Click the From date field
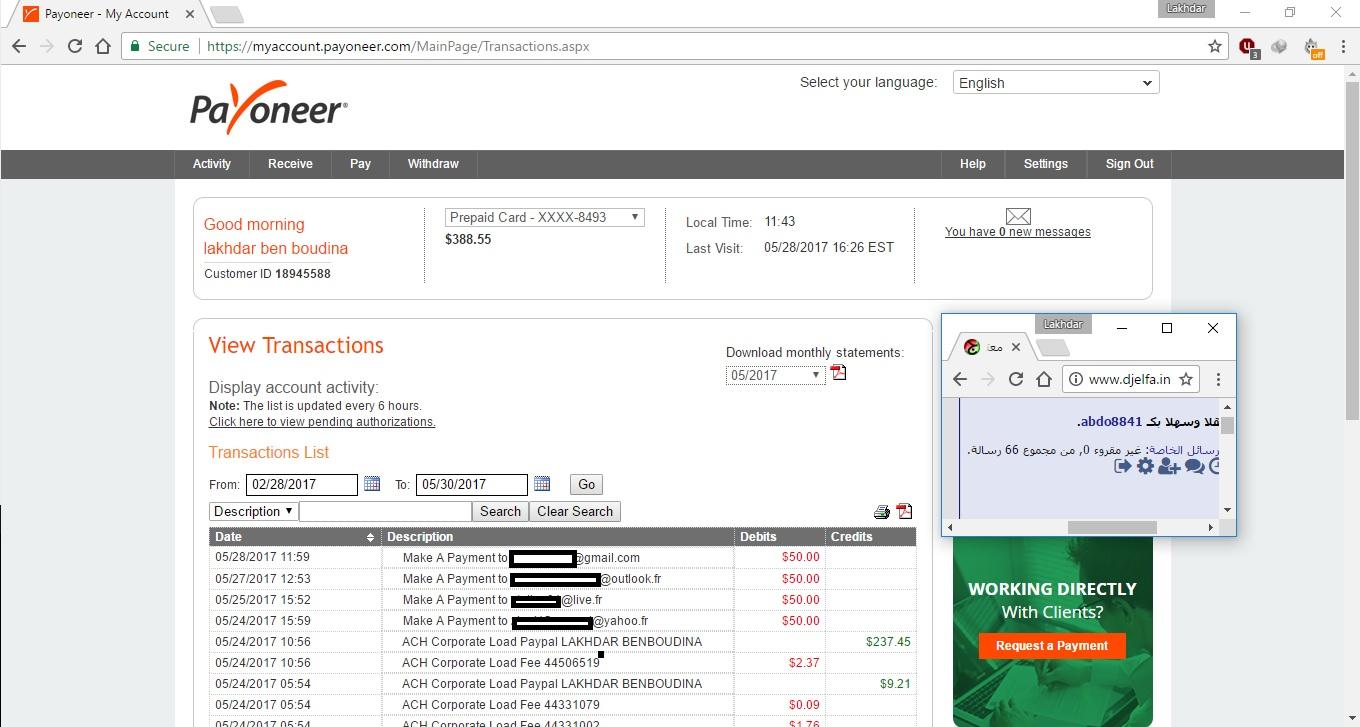1360x727 pixels. pyautogui.click(x=301, y=485)
